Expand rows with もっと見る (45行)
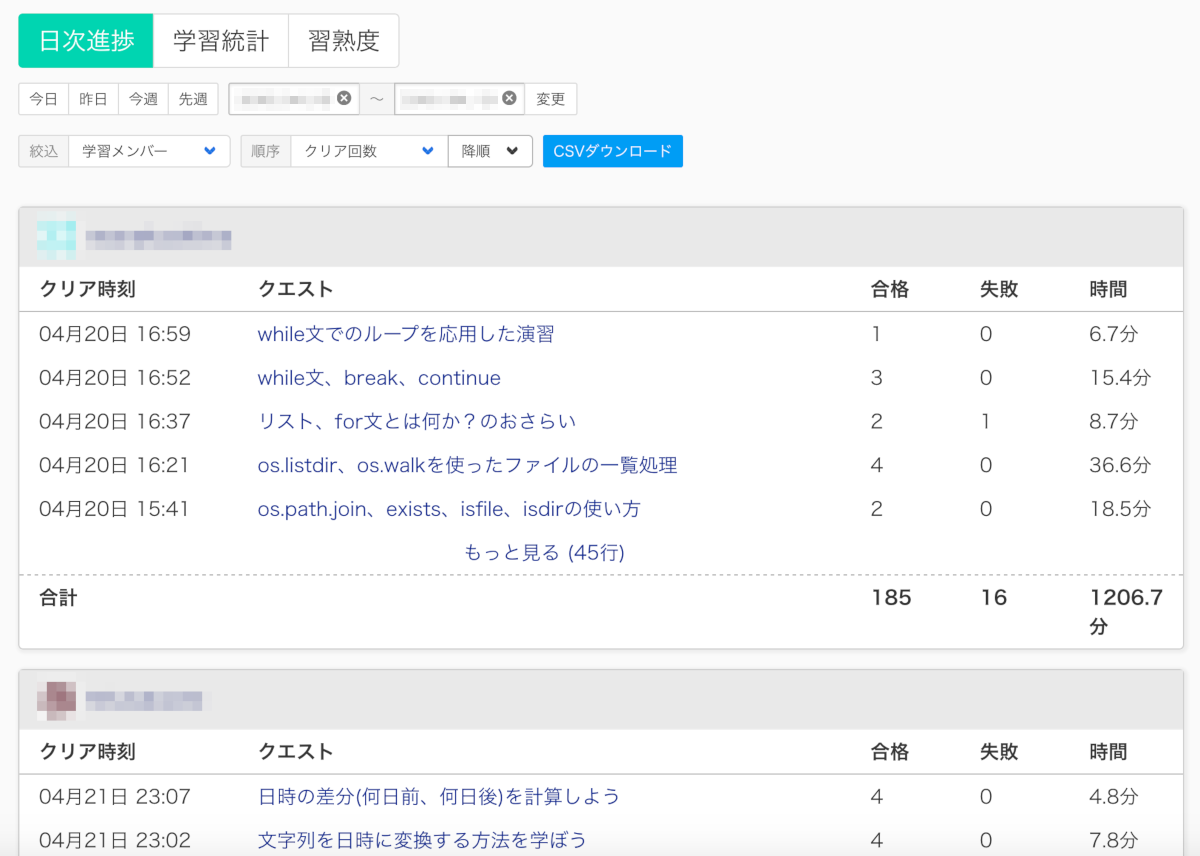Viewport: 1200px width, 856px height. tap(544, 553)
